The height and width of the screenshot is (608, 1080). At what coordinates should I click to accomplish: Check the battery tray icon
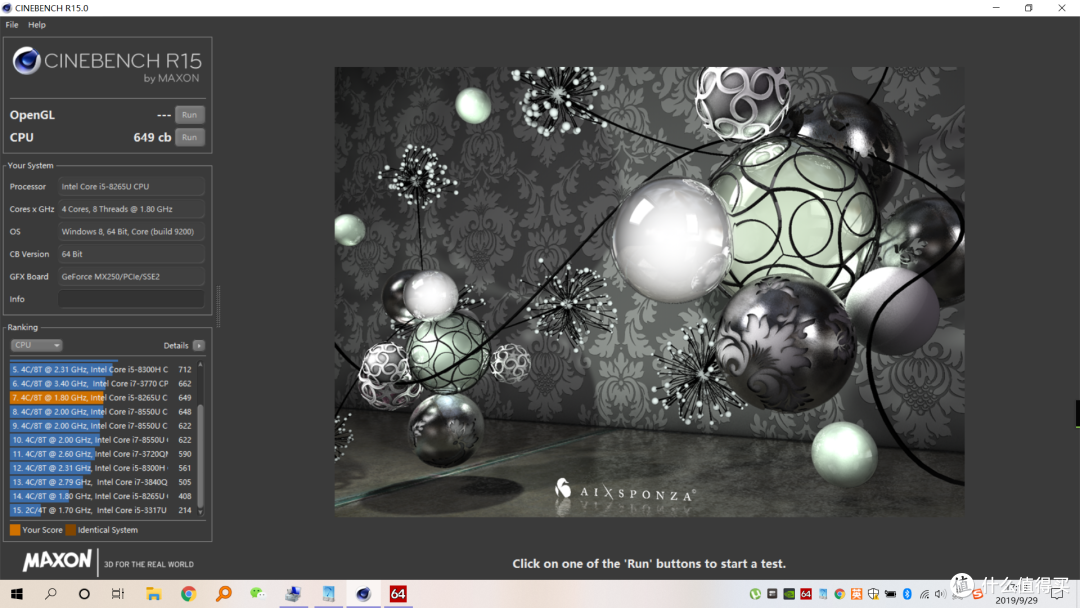point(891,594)
